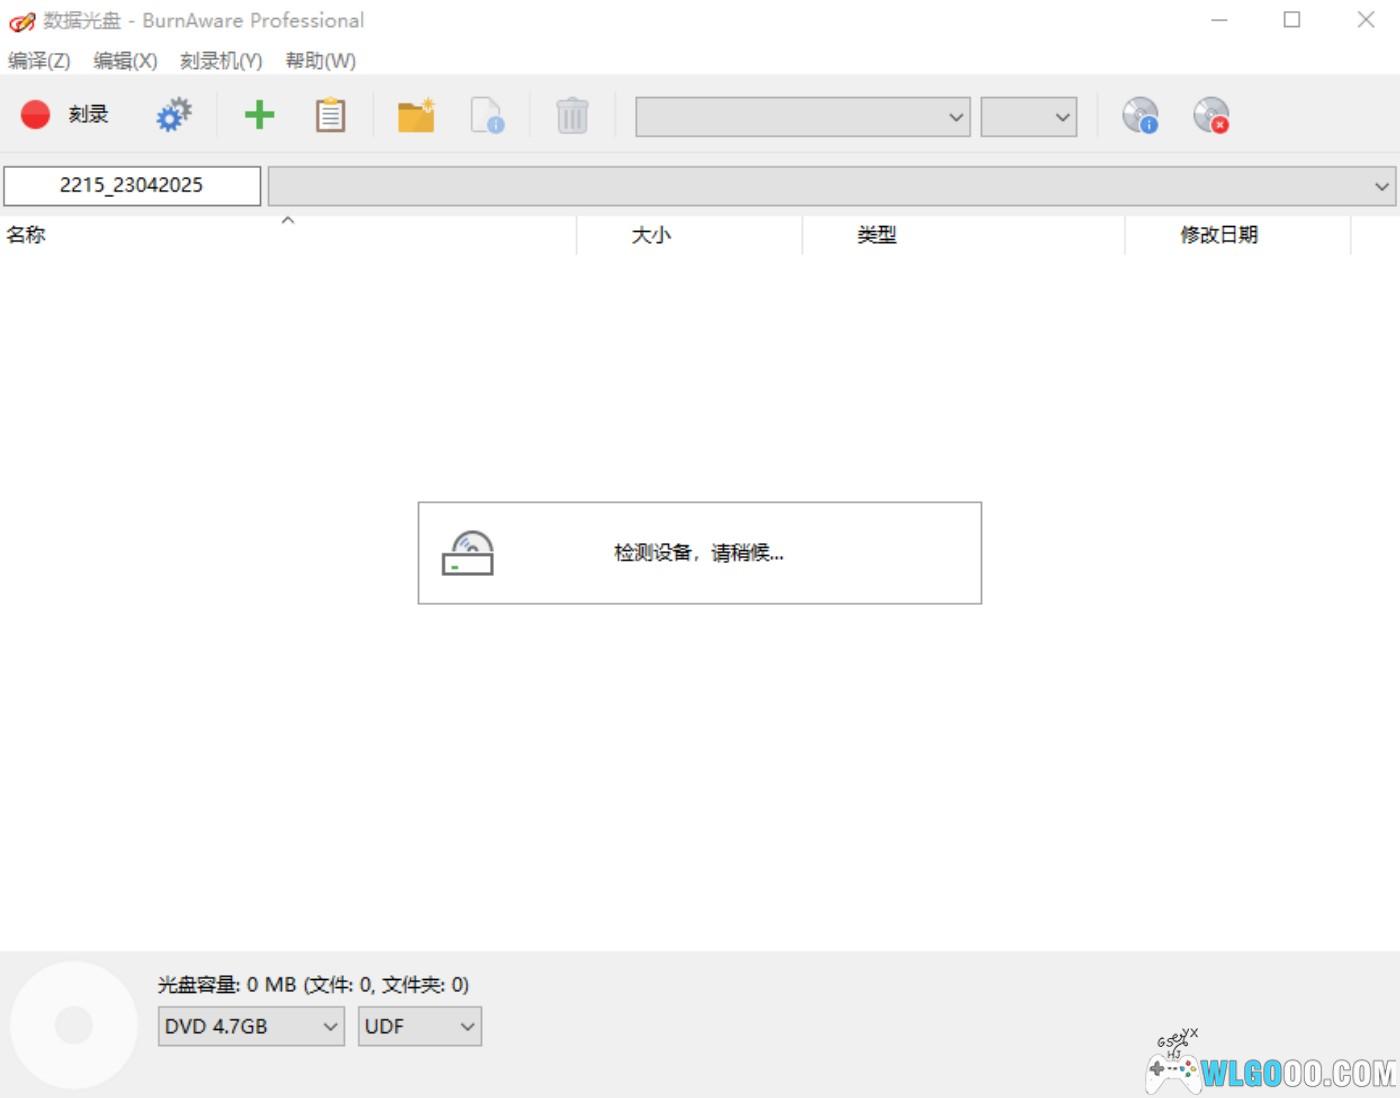Sort by 名称 column header
The width and height of the screenshot is (1400, 1098).
click(x=26, y=235)
